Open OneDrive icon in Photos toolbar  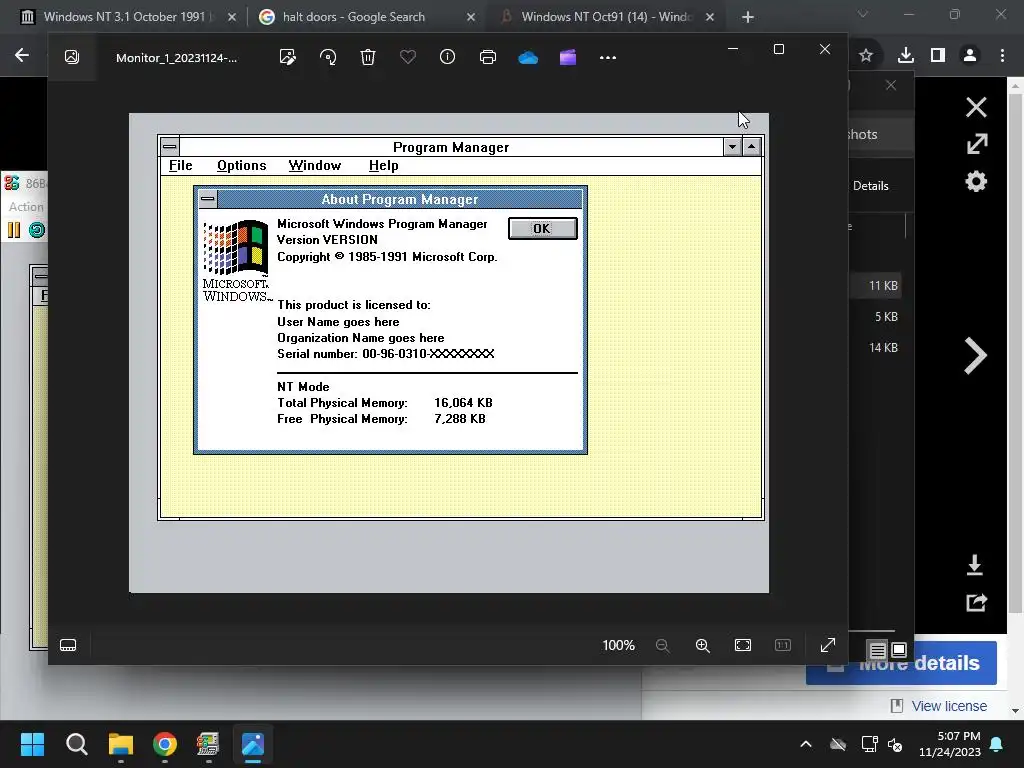[528, 58]
